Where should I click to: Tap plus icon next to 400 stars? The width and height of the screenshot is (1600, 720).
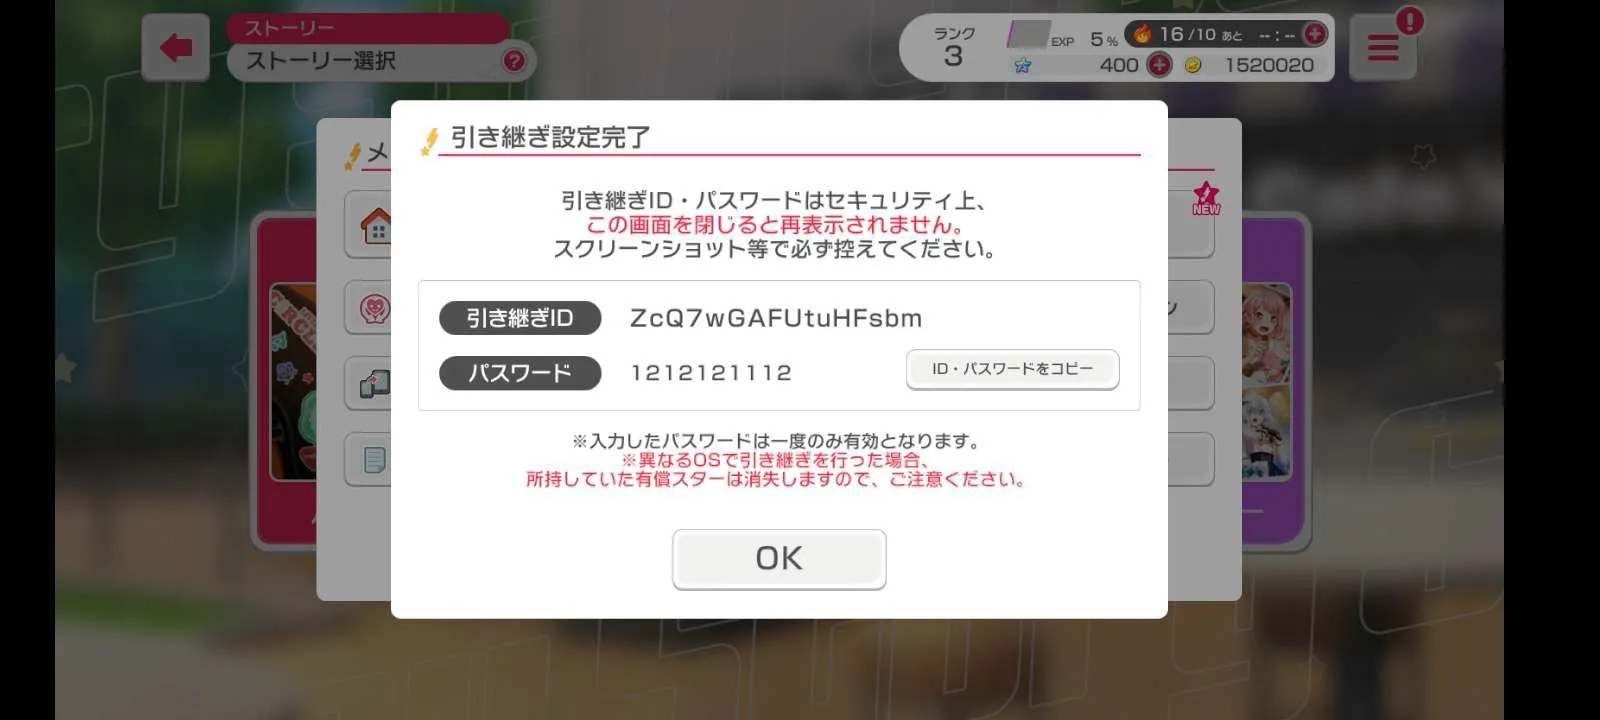pyautogui.click(x=1159, y=65)
